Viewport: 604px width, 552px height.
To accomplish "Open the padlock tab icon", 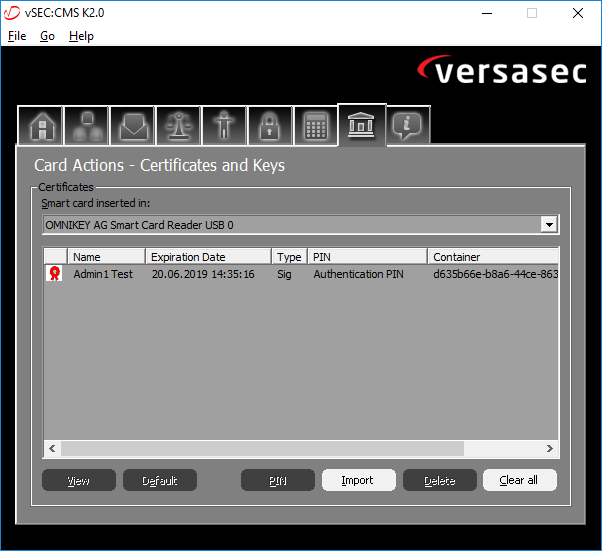I will 270,126.
